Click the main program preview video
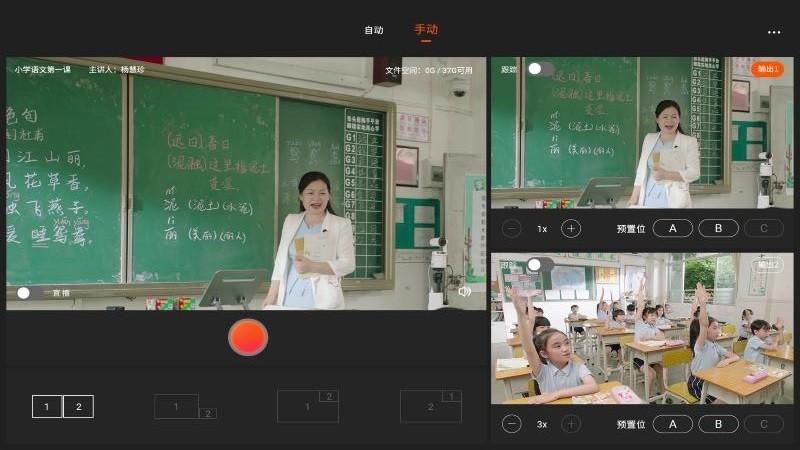 tap(246, 183)
